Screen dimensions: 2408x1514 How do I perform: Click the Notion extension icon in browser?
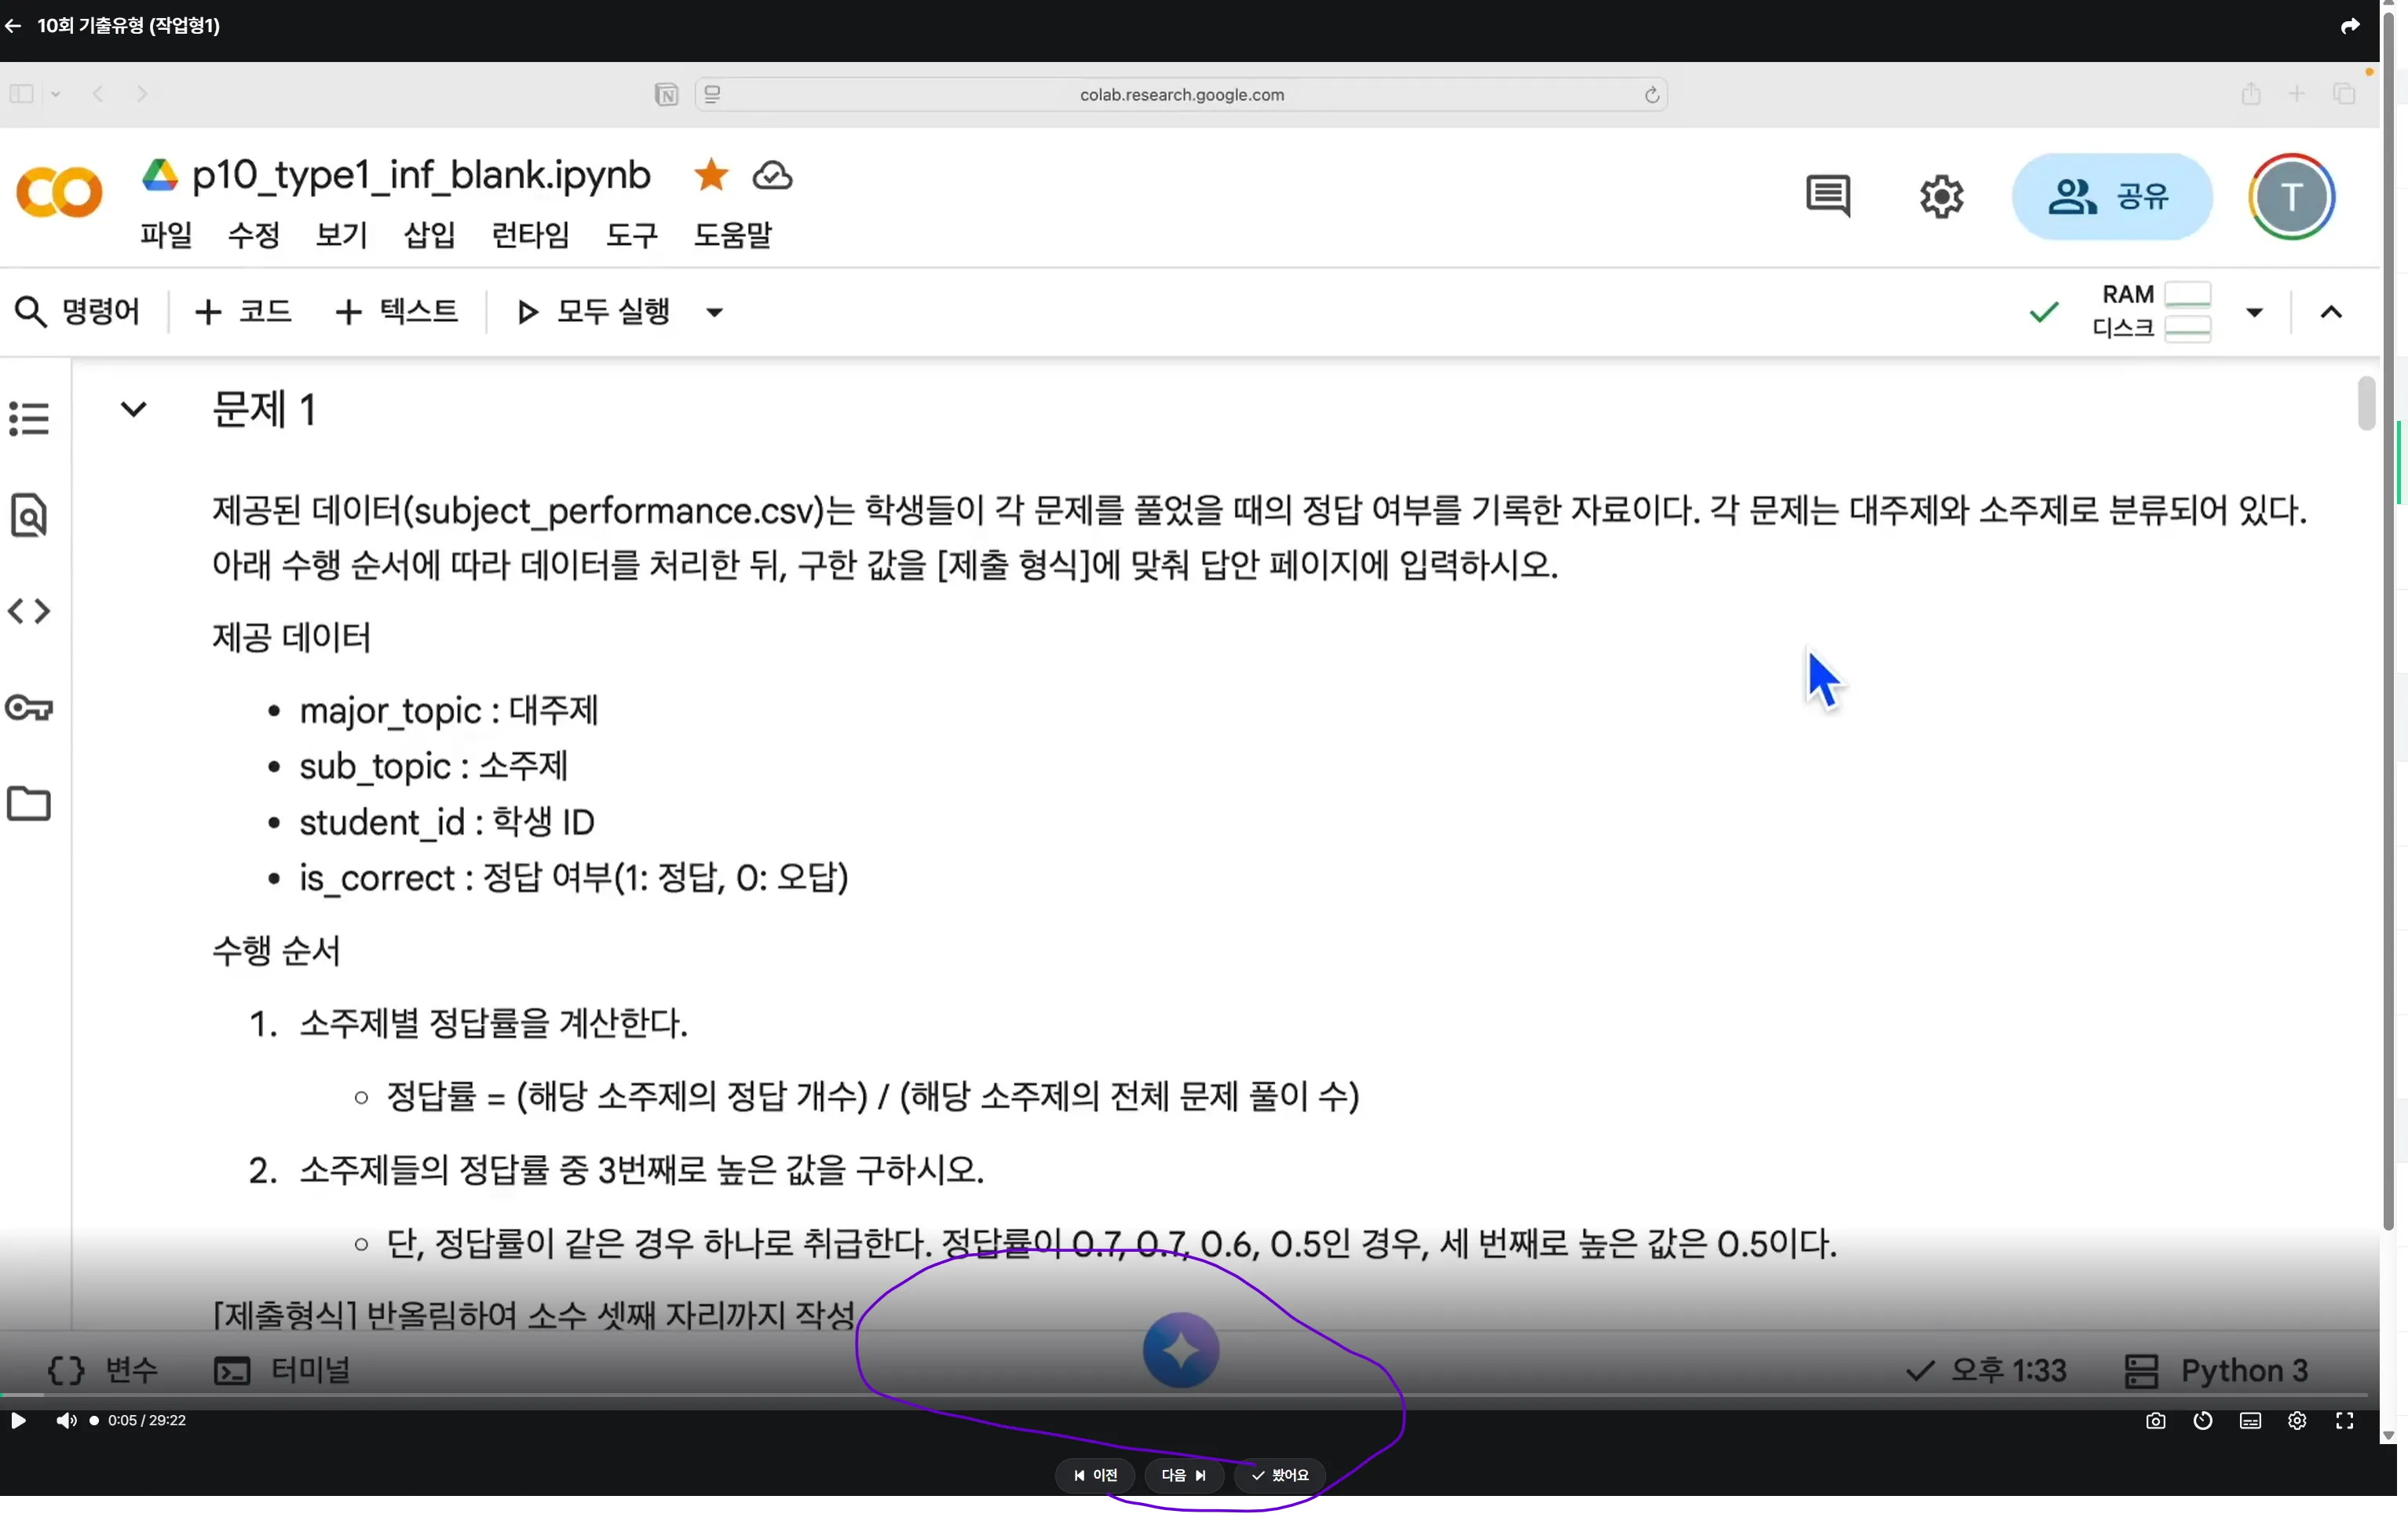point(666,95)
